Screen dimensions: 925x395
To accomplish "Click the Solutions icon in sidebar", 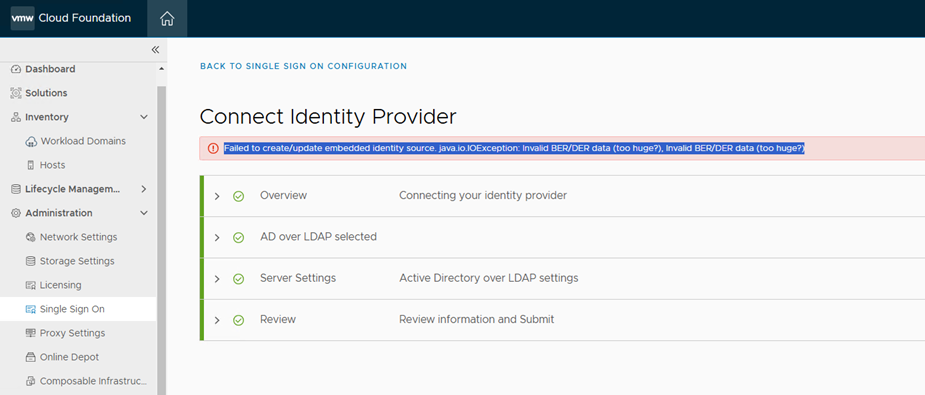I will (16, 93).
